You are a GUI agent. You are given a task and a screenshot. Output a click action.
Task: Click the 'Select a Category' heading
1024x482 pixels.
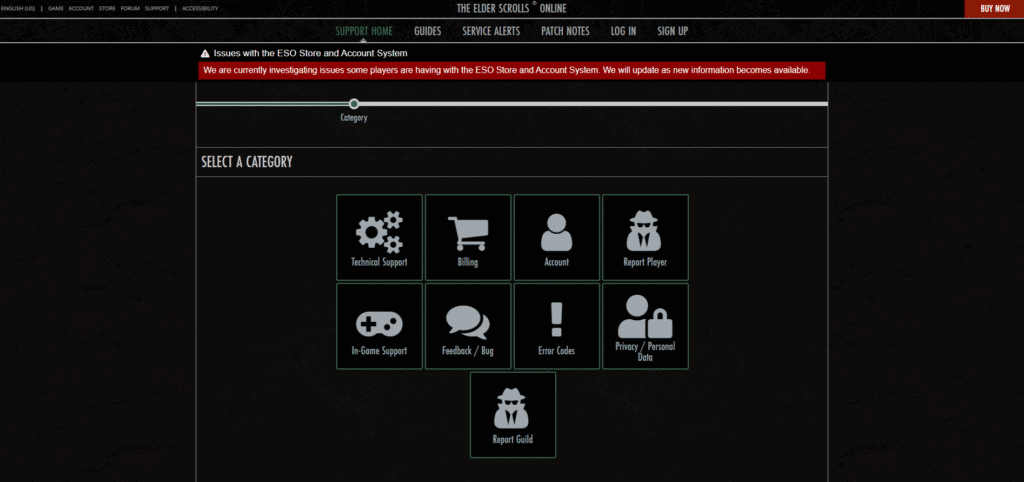coord(247,162)
